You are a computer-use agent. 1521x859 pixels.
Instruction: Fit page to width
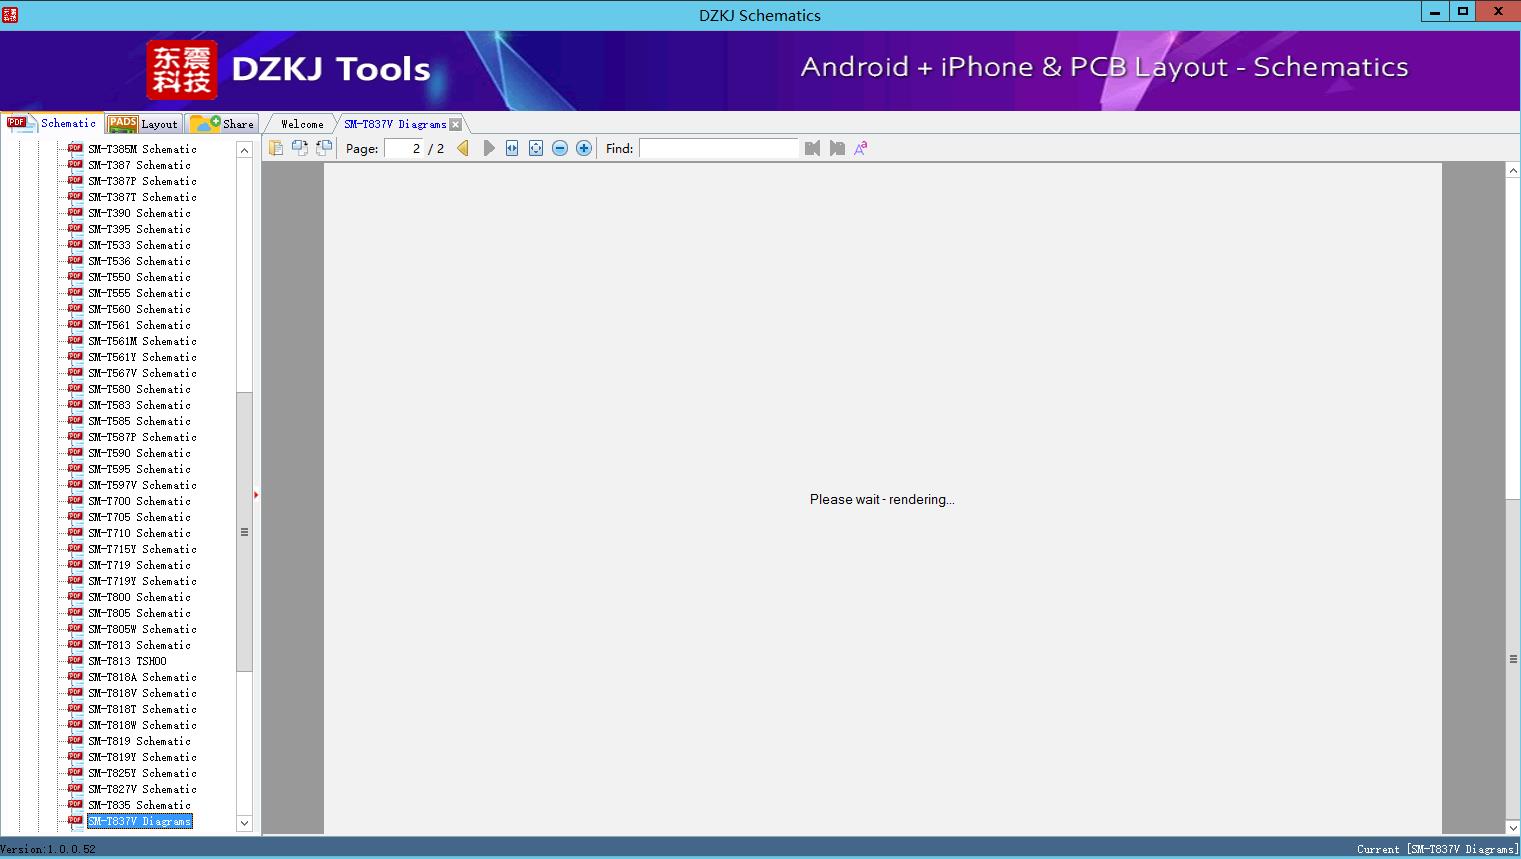click(x=512, y=148)
